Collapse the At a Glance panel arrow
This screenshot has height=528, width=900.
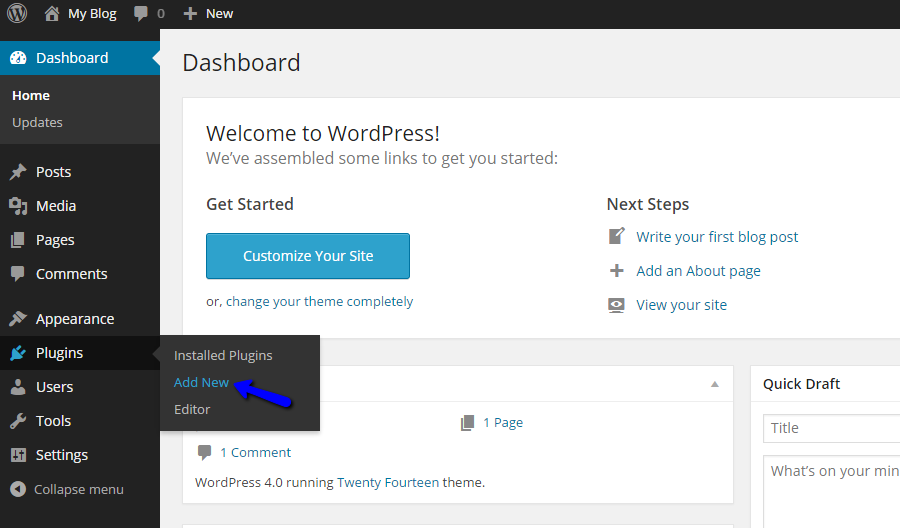point(715,384)
